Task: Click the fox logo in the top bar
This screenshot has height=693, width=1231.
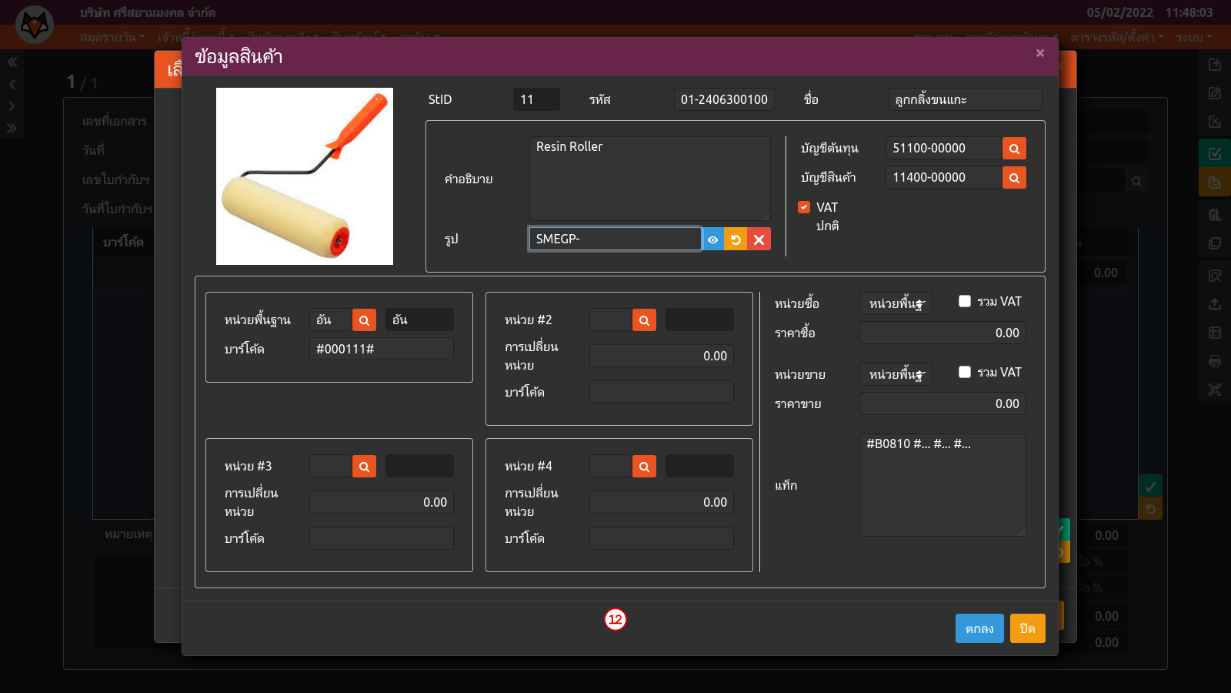Action: [36, 24]
